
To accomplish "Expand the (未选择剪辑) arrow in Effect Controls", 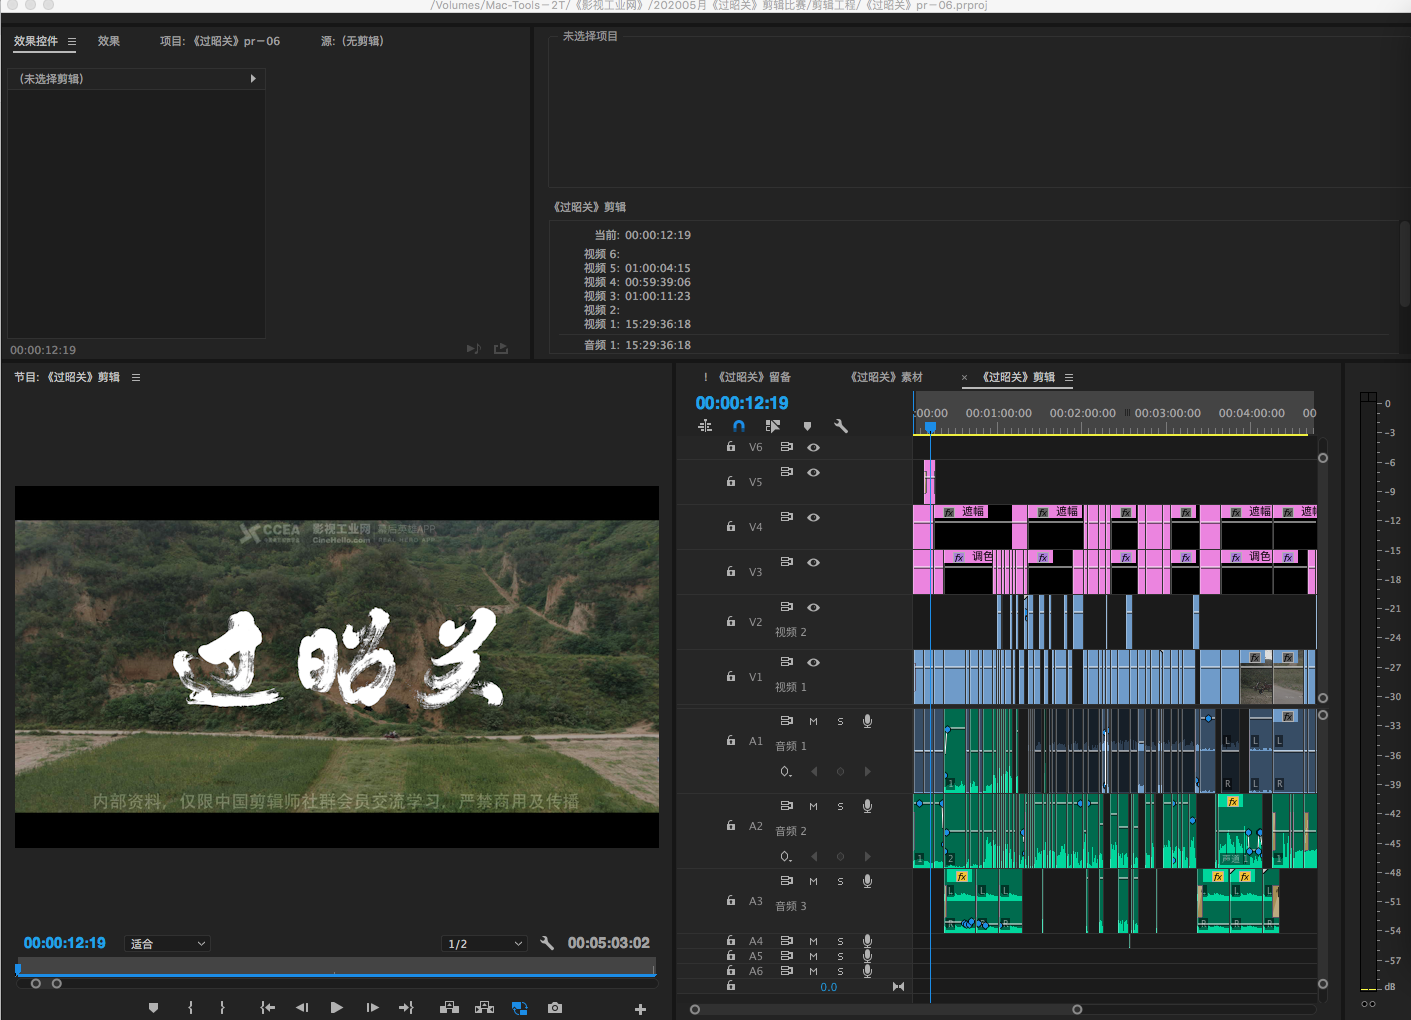I will tap(253, 78).
